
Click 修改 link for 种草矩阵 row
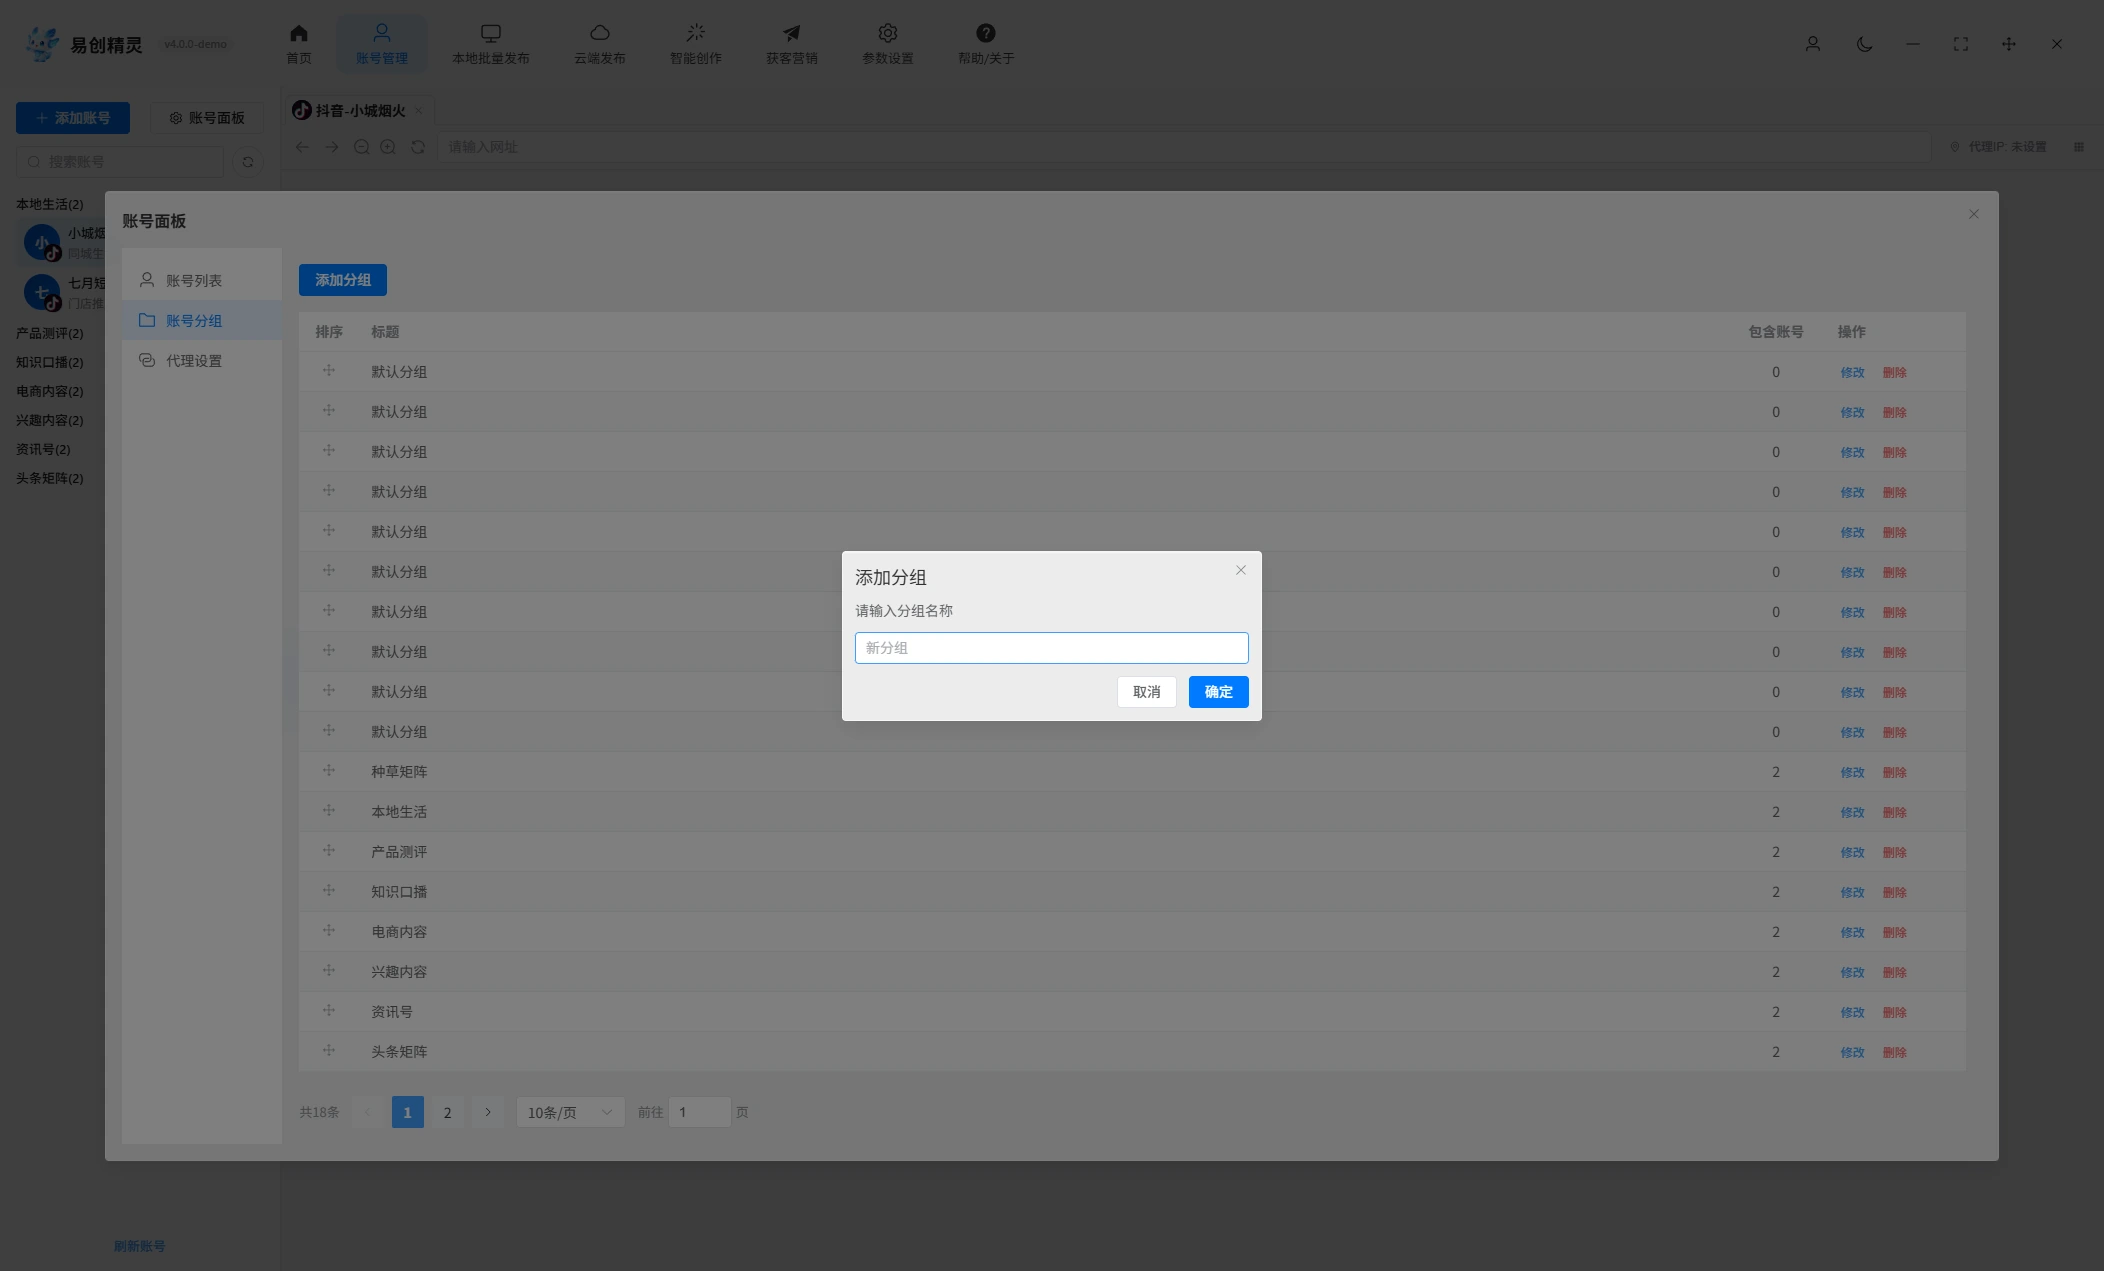[x=1852, y=772]
